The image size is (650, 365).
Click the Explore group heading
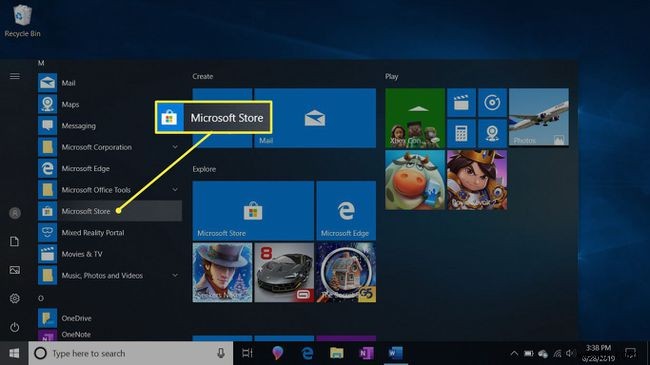tap(204, 169)
